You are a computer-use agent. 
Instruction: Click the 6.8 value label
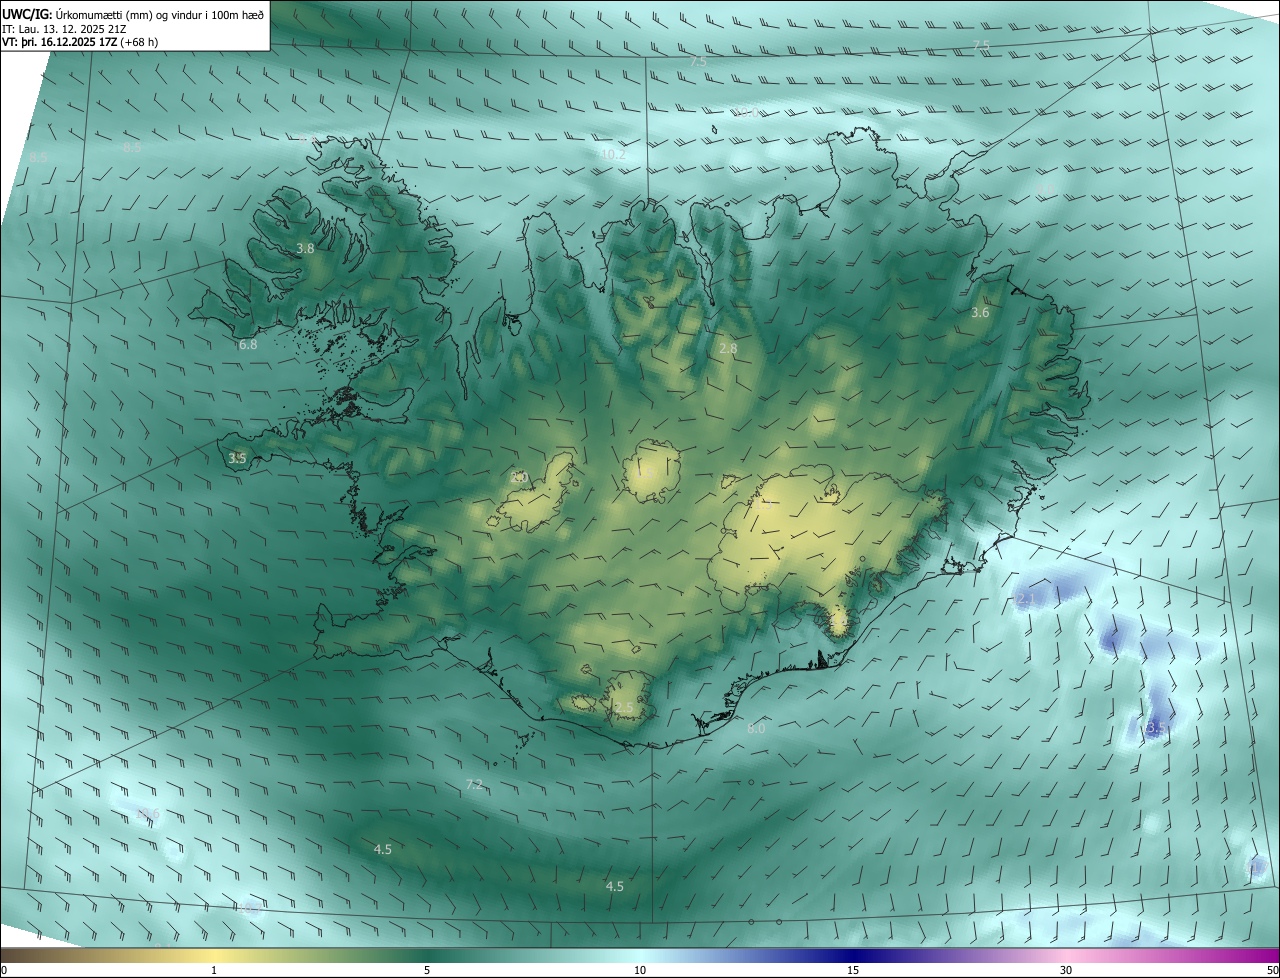(x=248, y=344)
